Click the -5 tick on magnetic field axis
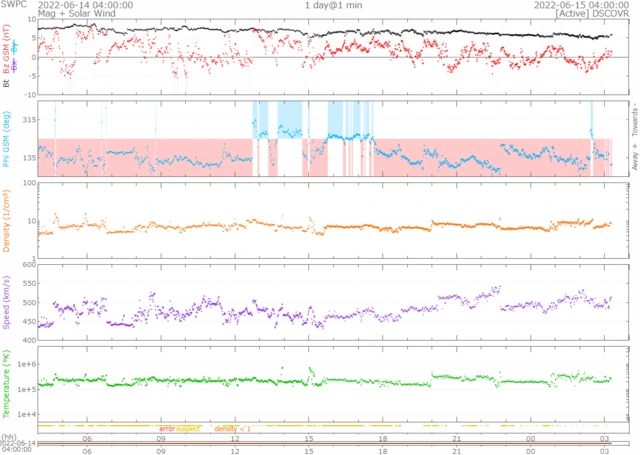Viewport: 640px width, 455px height. [x=32, y=76]
